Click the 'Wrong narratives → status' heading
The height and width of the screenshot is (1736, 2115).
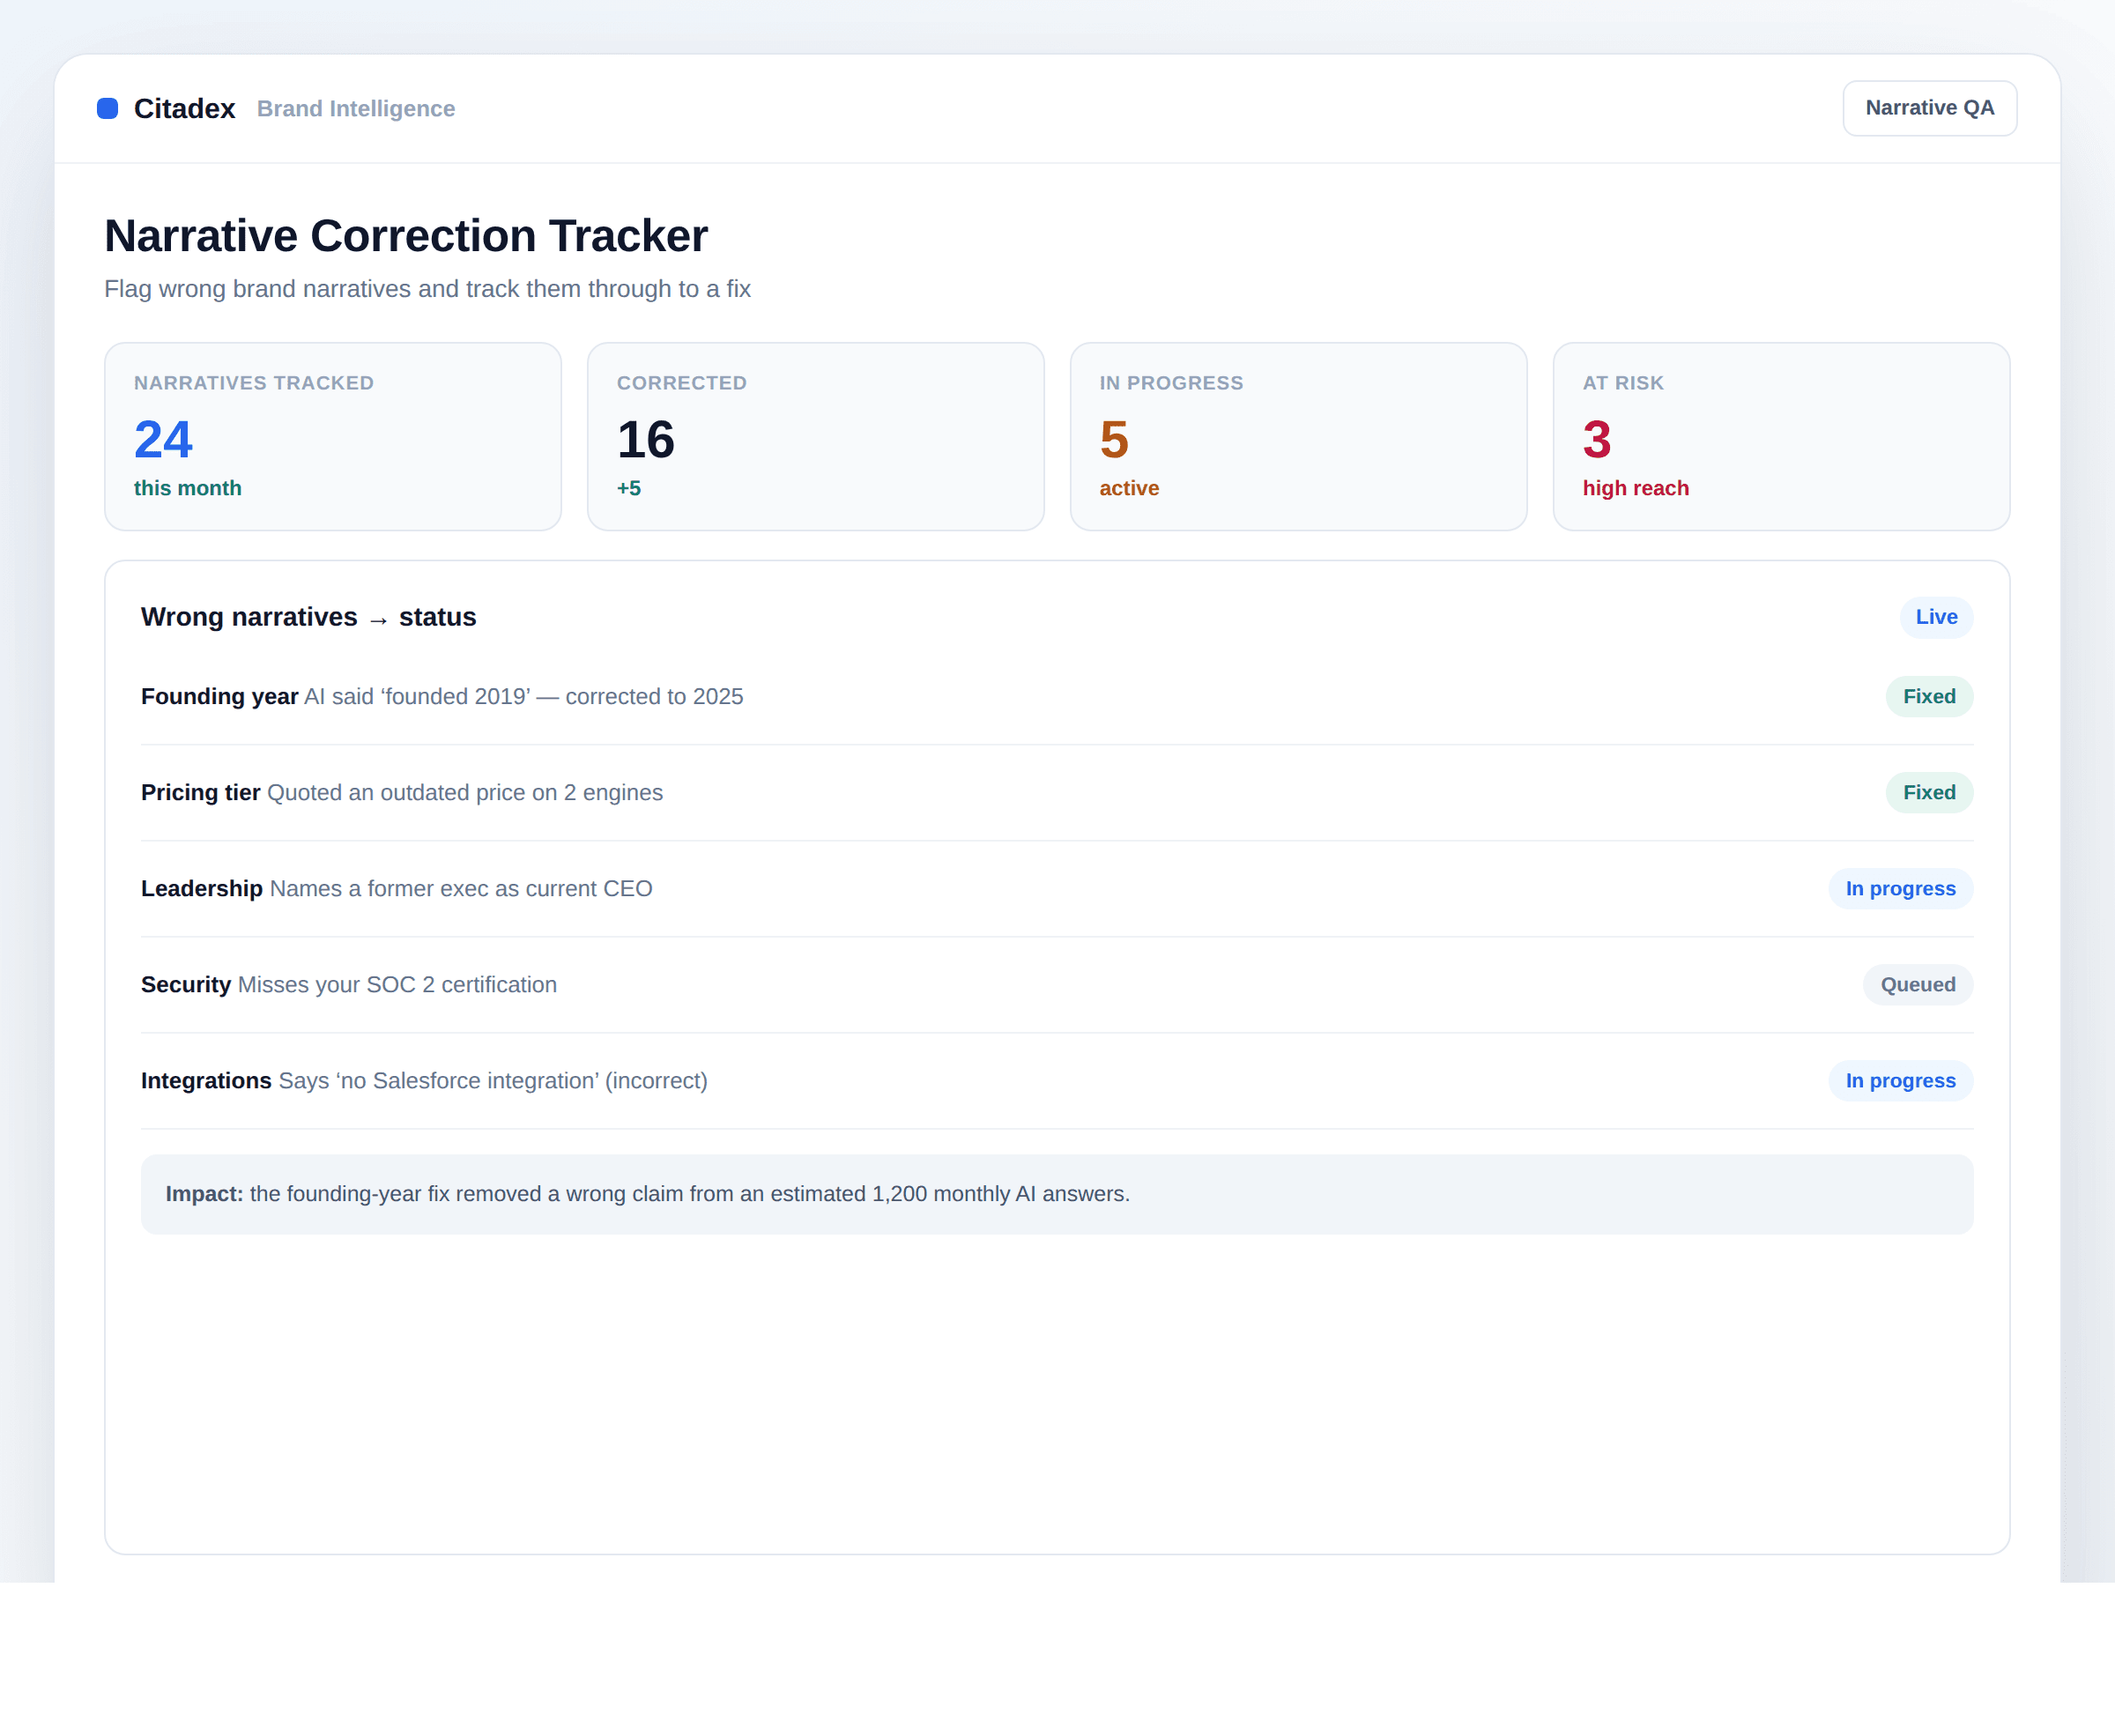[x=308, y=617]
